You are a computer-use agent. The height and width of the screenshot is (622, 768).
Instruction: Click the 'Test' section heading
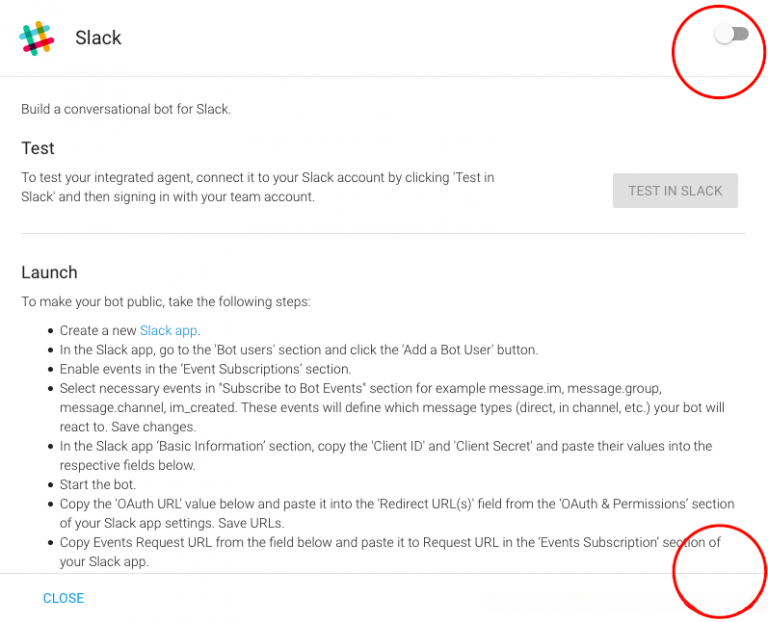(38, 148)
